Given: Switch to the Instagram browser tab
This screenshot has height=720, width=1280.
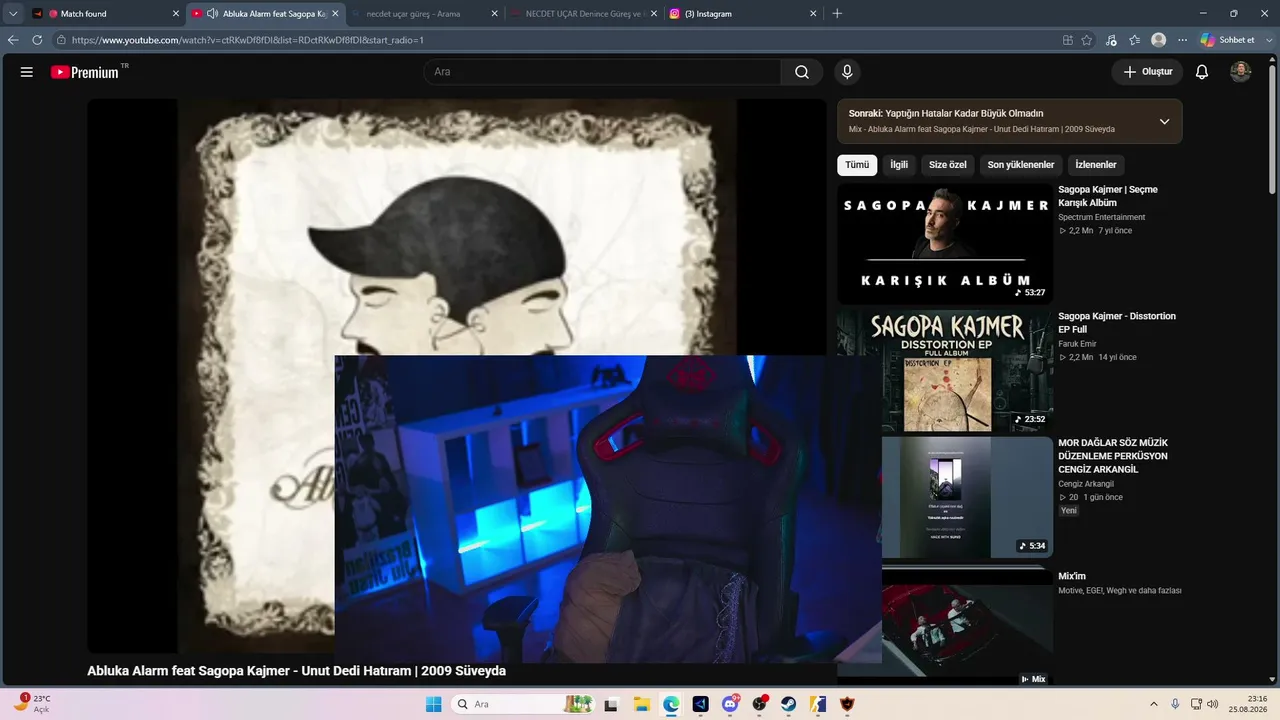Looking at the screenshot, I should 743,14.
